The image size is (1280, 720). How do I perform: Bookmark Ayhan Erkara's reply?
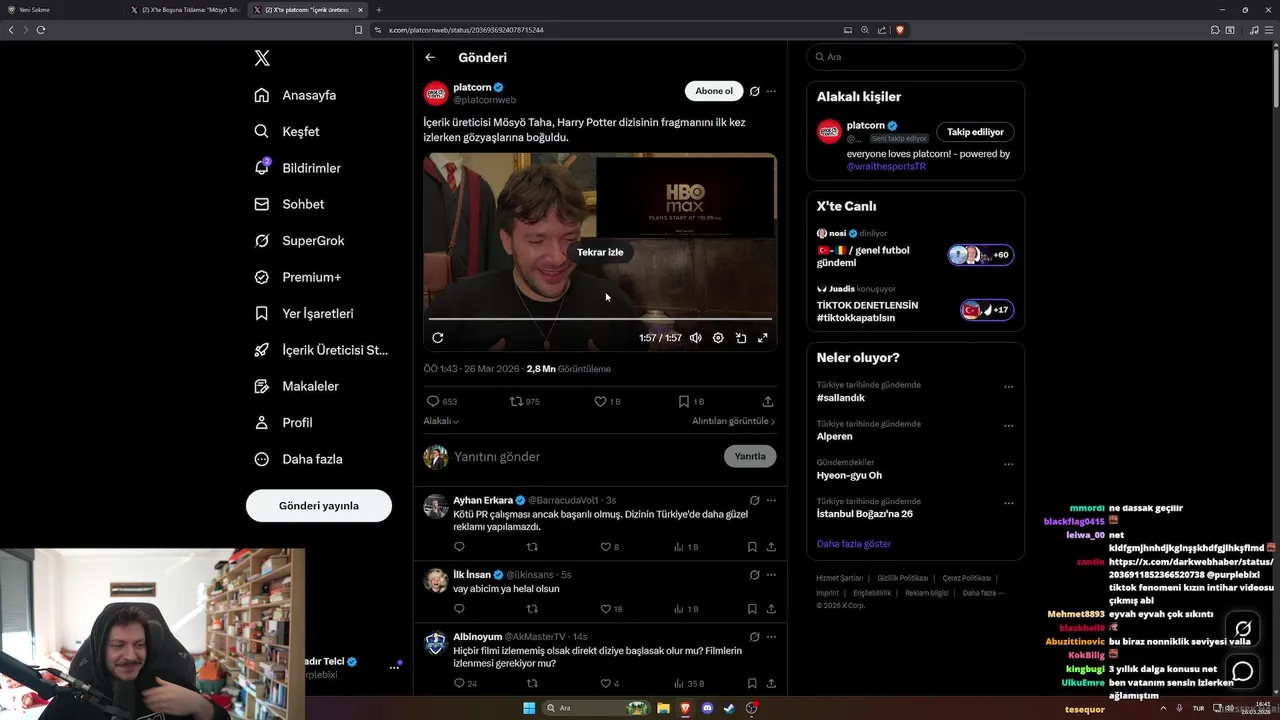pyautogui.click(x=752, y=547)
